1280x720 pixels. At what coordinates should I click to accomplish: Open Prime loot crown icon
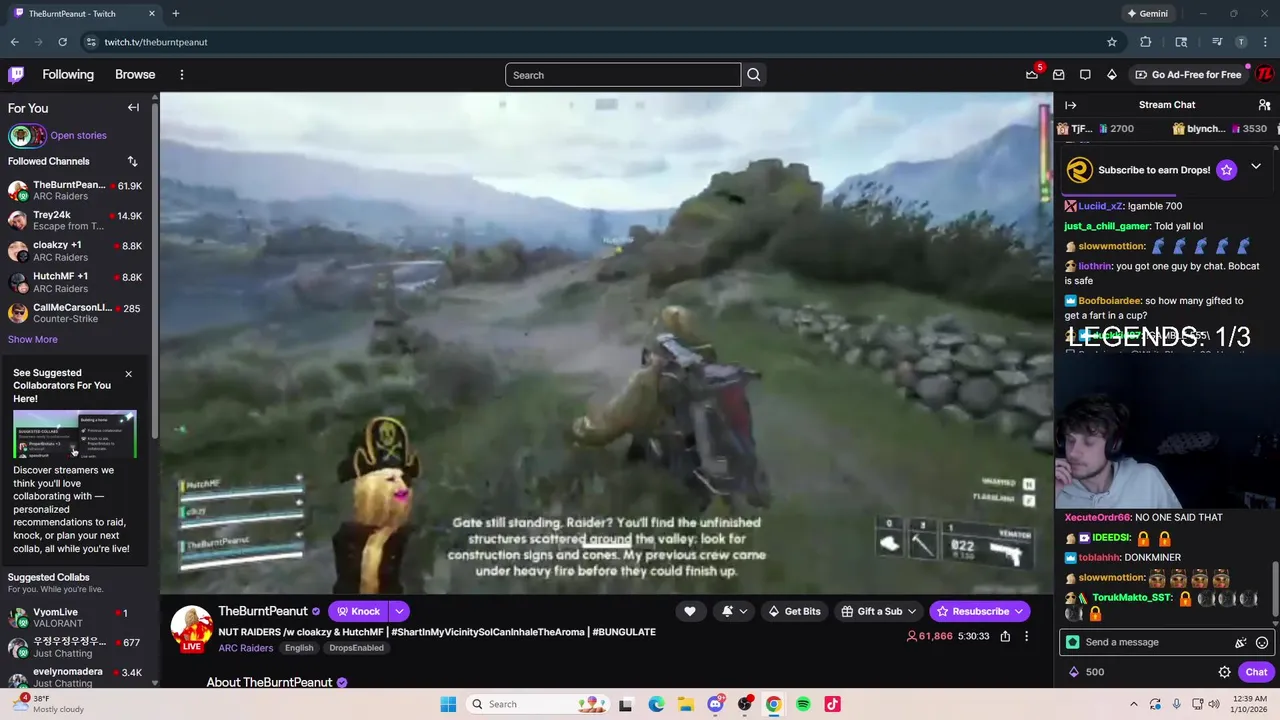click(x=1032, y=75)
